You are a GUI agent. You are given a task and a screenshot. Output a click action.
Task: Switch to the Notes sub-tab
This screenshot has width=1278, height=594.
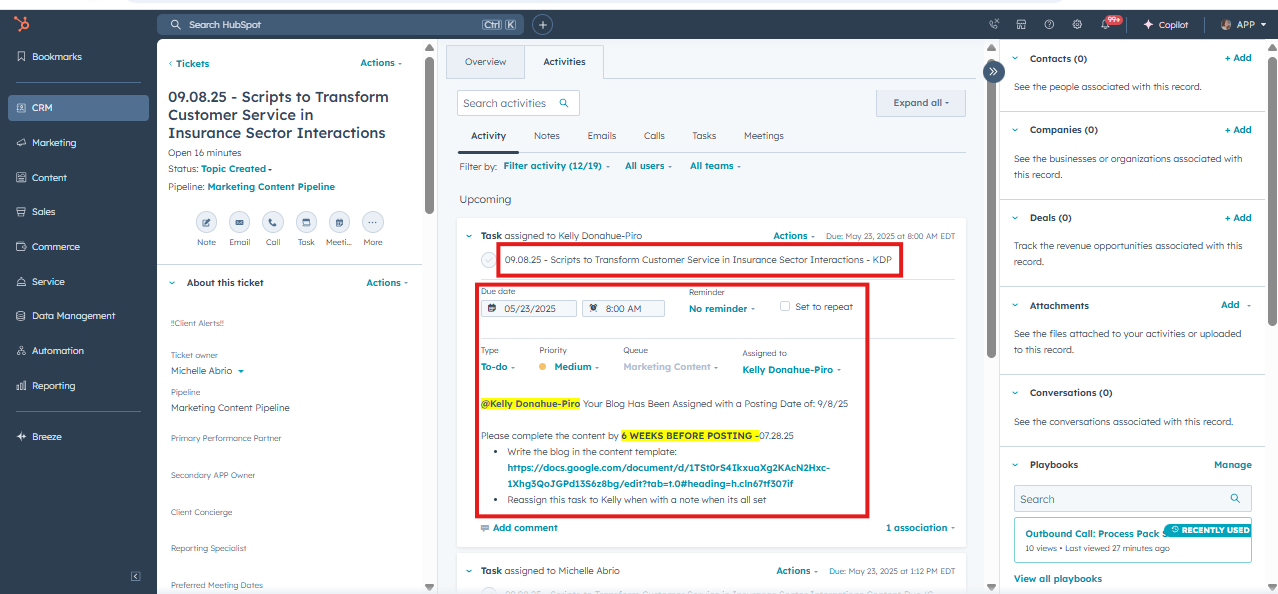pyautogui.click(x=547, y=136)
